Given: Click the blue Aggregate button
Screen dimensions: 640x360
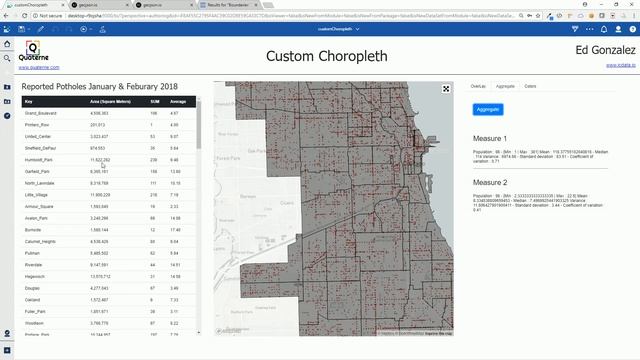Looking at the screenshot, I should tap(488, 109).
